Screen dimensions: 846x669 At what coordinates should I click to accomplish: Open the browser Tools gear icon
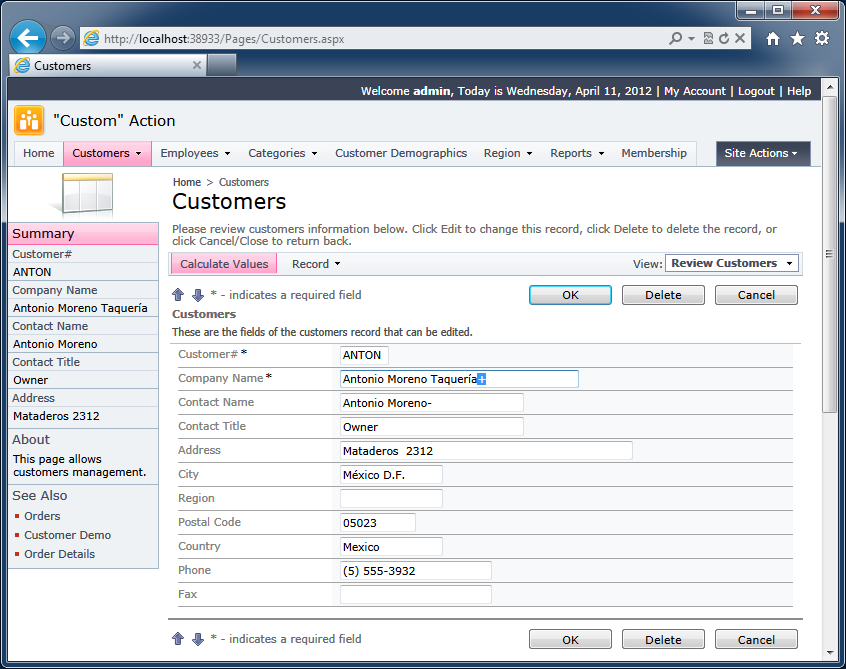pyautogui.click(x=822, y=38)
